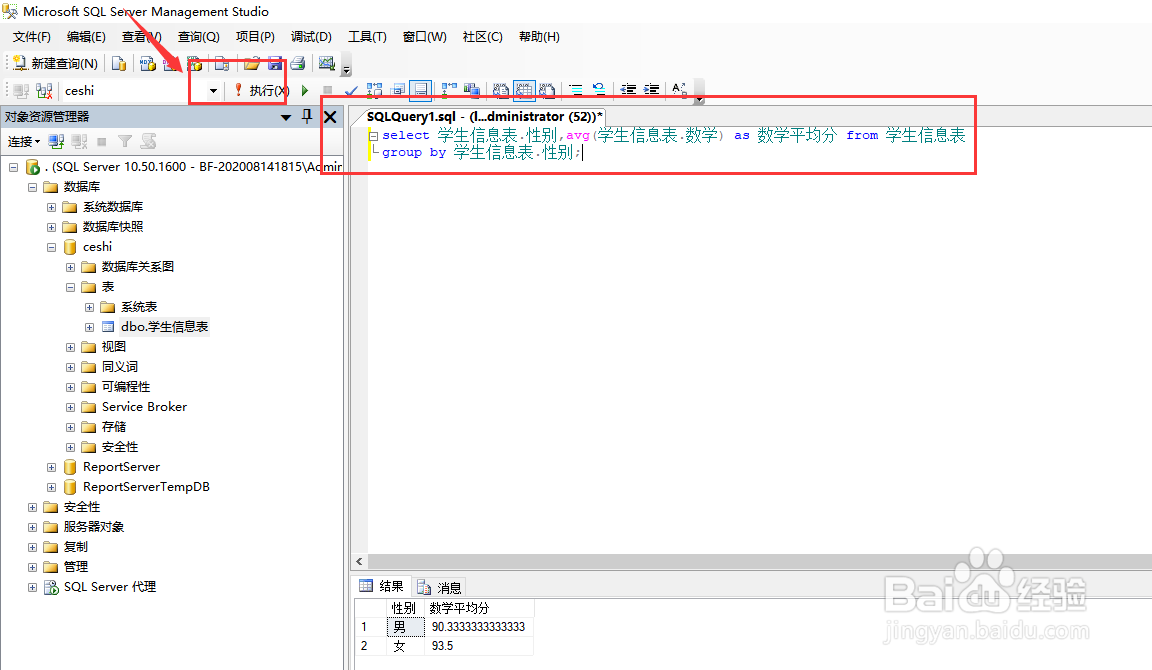The width and height of the screenshot is (1152, 670).
Task: Close the Object Explorer panel
Action: click(331, 117)
